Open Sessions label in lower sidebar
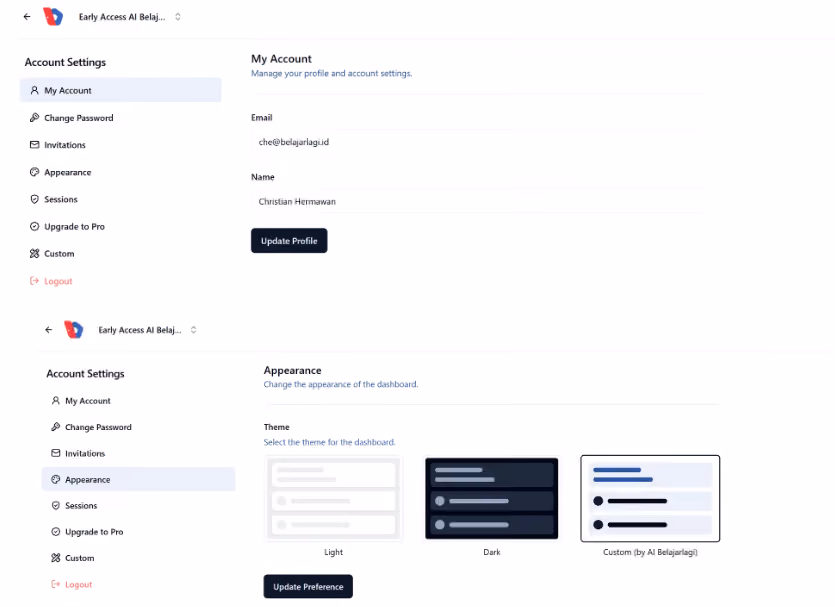The width and height of the screenshot is (835, 607). point(81,505)
